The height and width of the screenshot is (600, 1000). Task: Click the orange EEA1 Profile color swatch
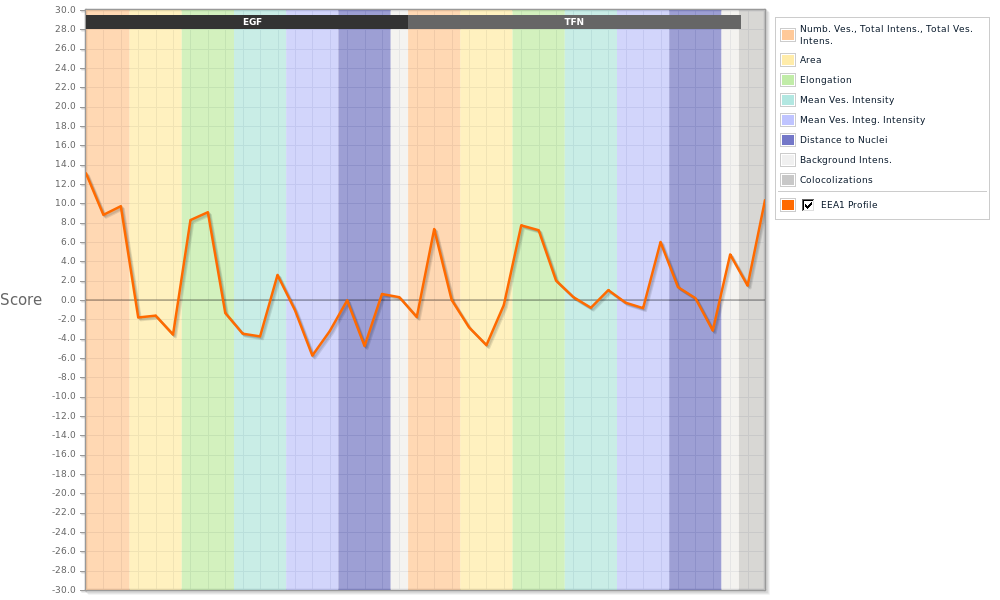click(788, 205)
